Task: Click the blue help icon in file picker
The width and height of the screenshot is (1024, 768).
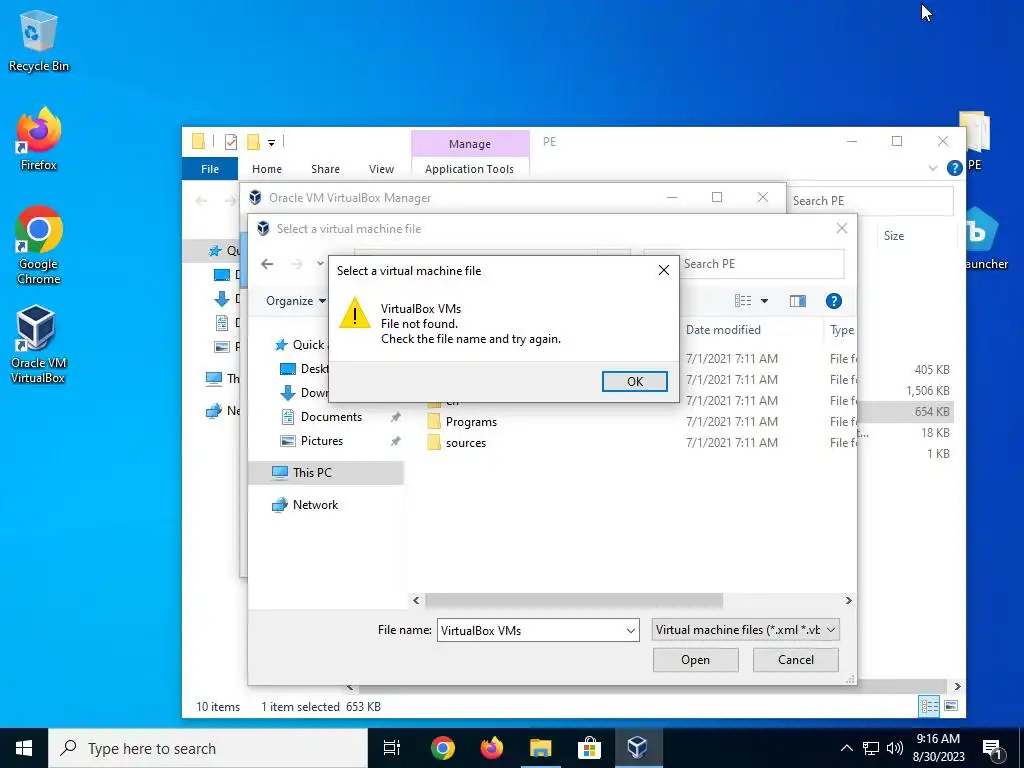Action: pos(833,300)
